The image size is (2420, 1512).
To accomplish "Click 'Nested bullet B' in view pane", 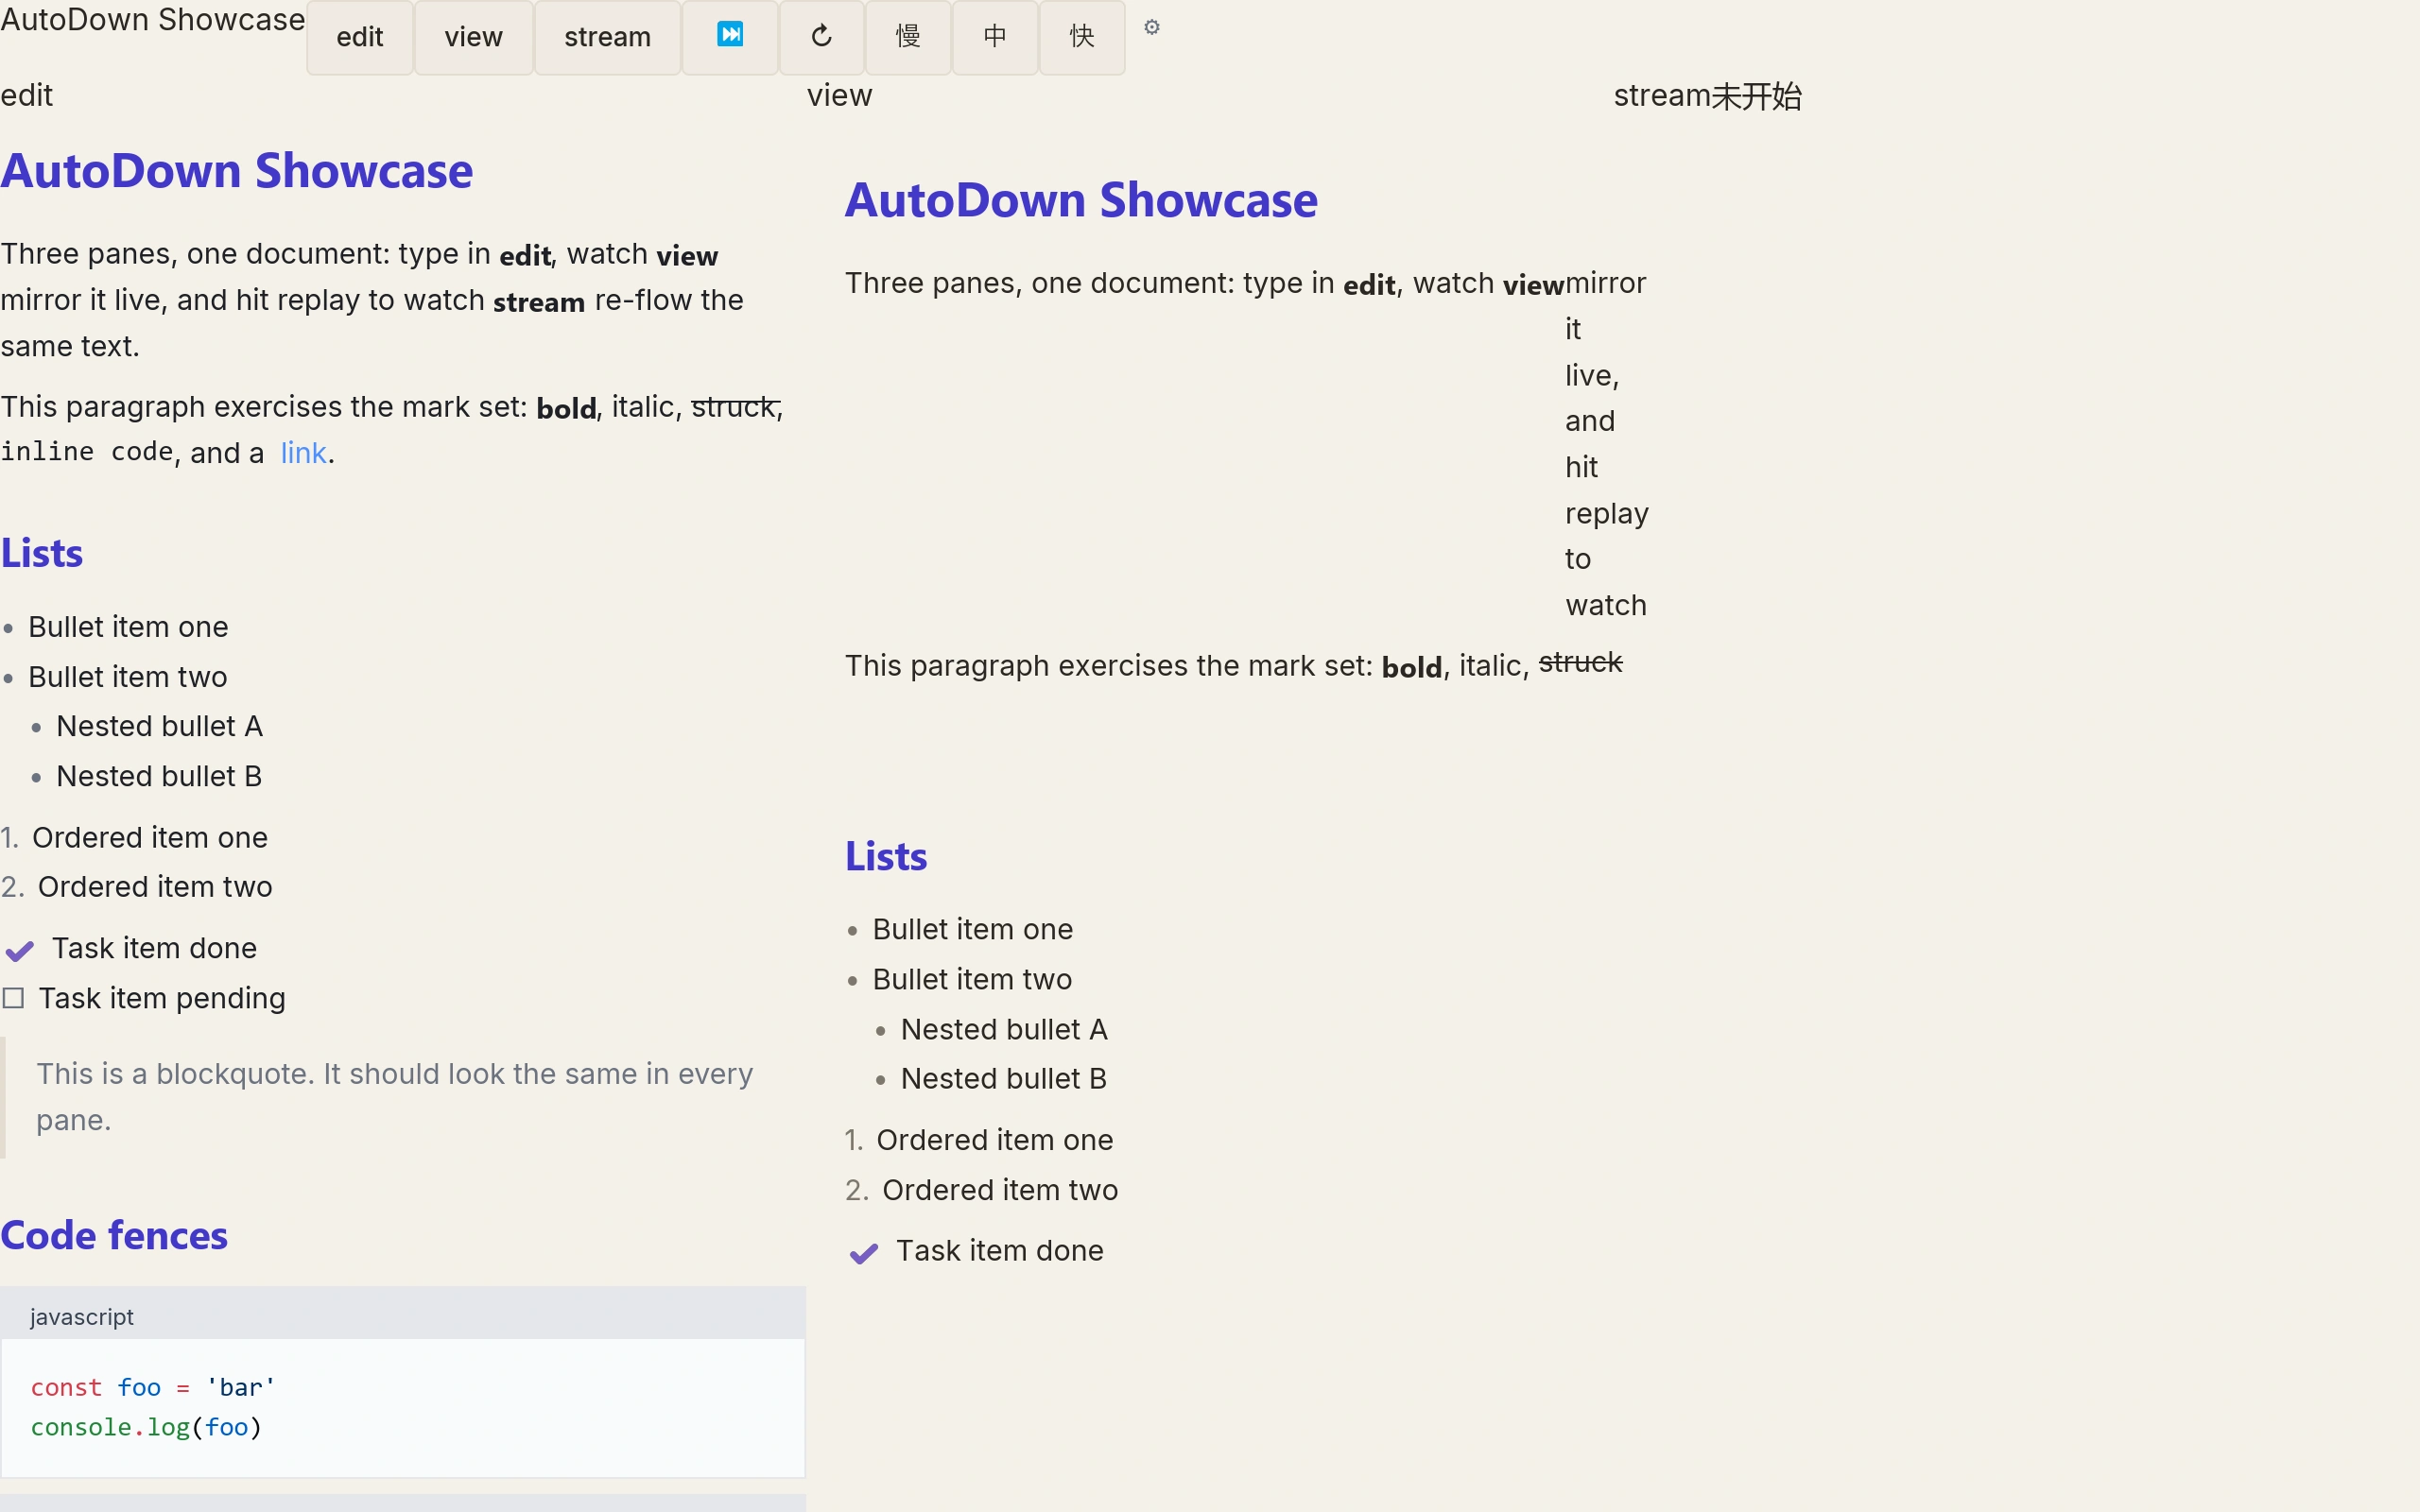I will tap(1004, 1079).
